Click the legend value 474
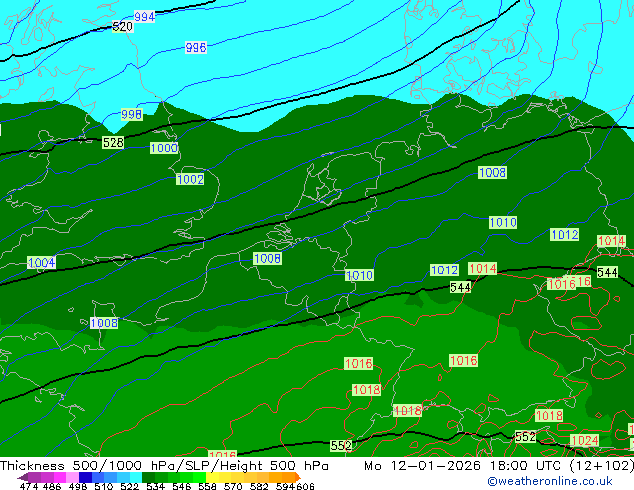634x490 pixels. 29,486
